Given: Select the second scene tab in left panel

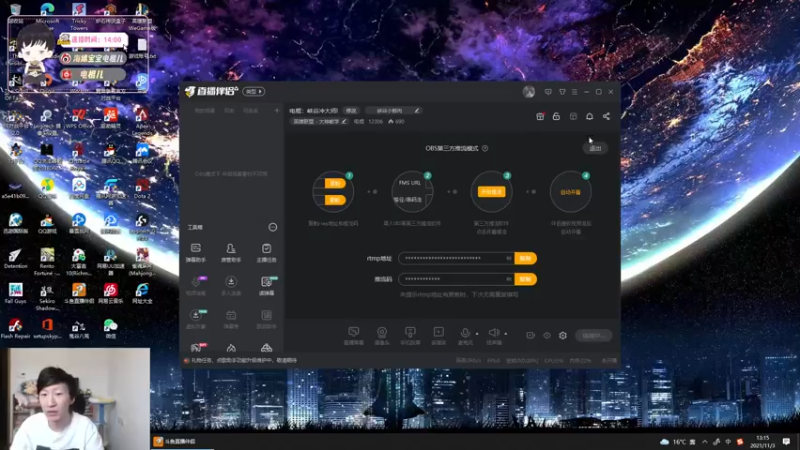Looking at the screenshot, I should click(x=229, y=111).
